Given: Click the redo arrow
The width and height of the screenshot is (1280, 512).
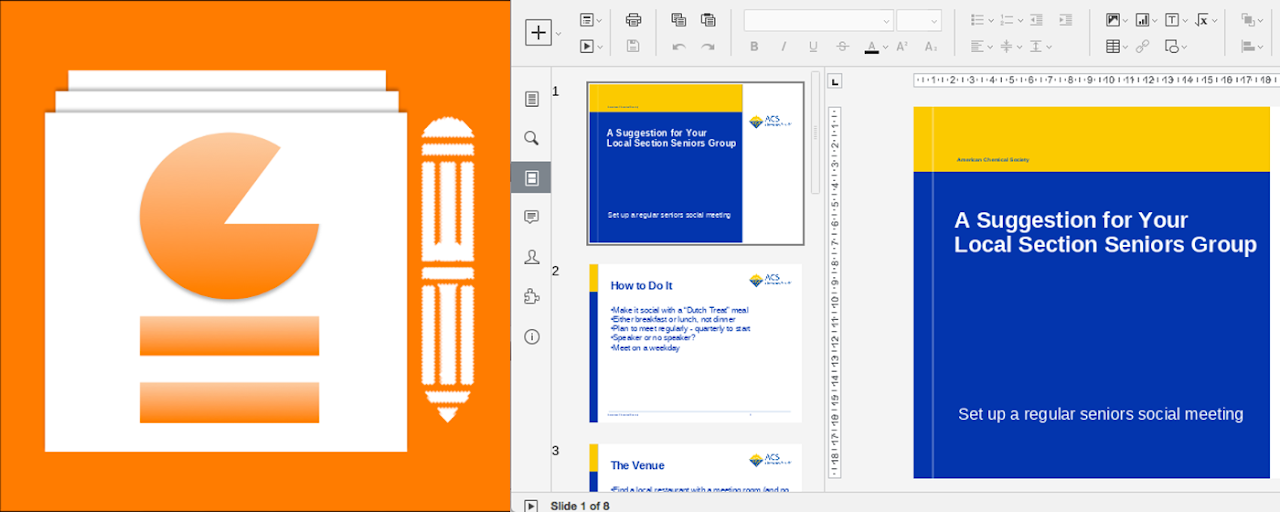Looking at the screenshot, I should click(x=708, y=46).
